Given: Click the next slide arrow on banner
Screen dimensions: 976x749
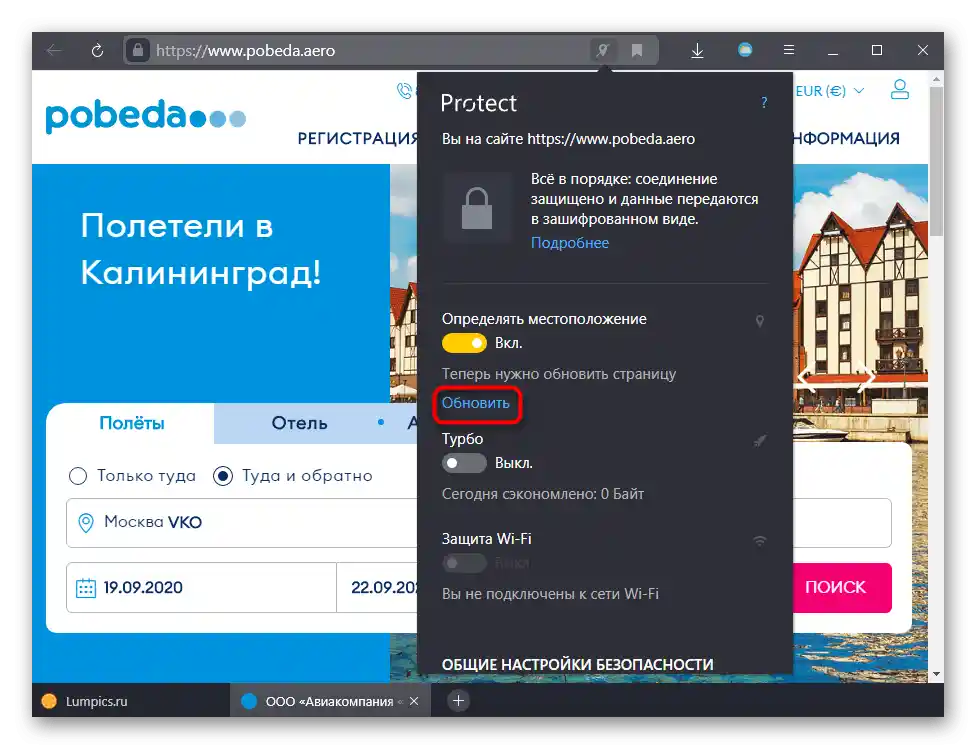Looking at the screenshot, I should point(865,376).
